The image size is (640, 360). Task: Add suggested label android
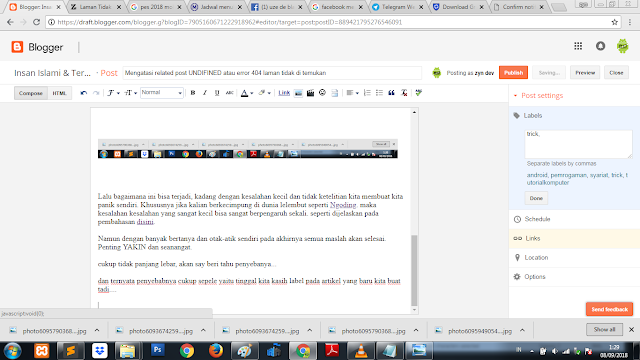pos(537,175)
